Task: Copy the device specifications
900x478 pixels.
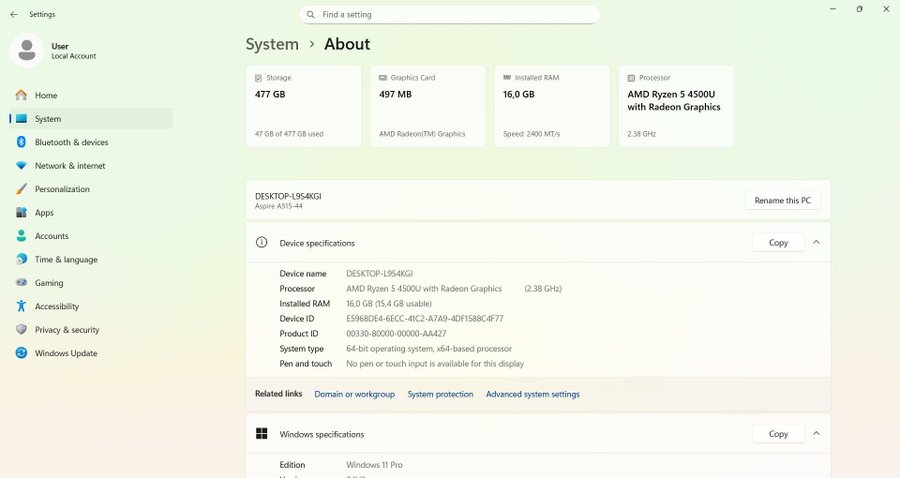Action: tap(778, 242)
